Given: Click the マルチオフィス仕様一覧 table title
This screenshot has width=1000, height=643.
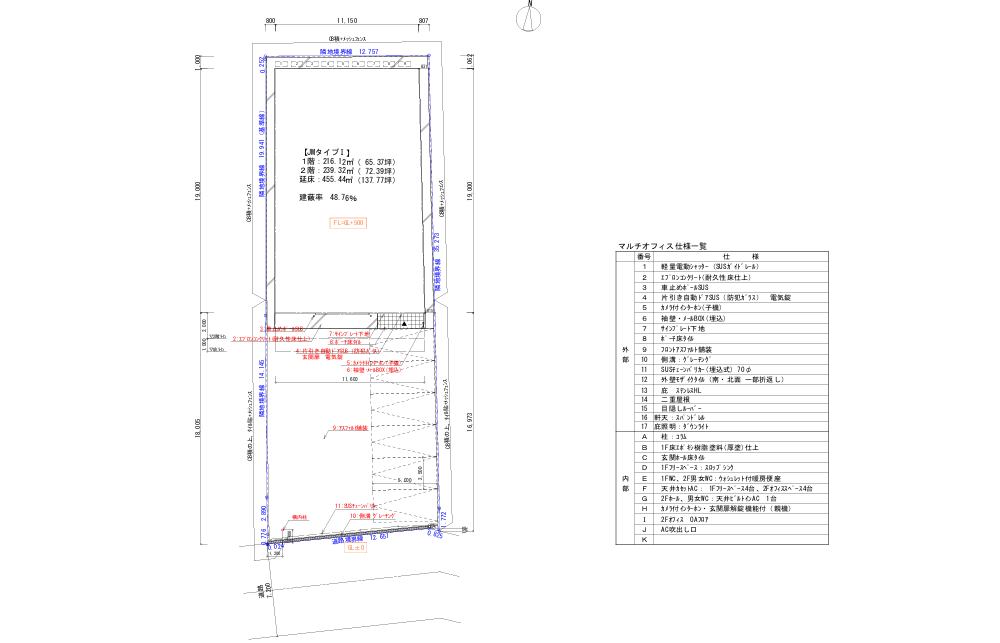Looking at the screenshot, I should [662, 246].
